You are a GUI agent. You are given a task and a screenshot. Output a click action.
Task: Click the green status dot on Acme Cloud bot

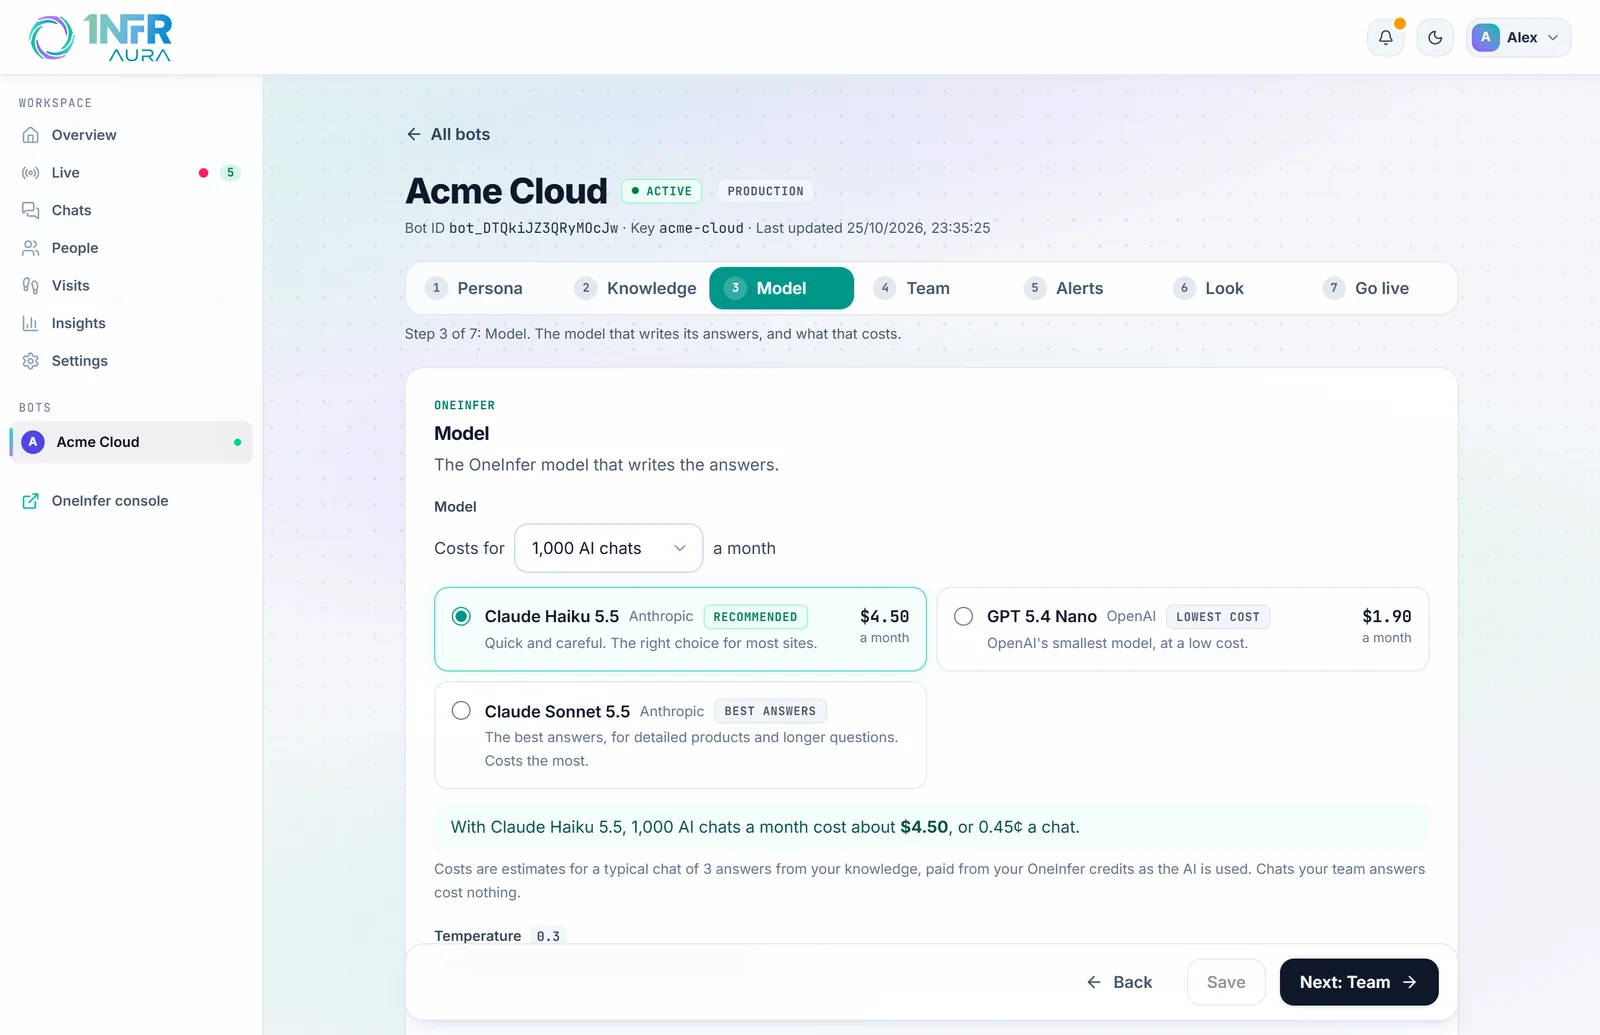pos(237,442)
